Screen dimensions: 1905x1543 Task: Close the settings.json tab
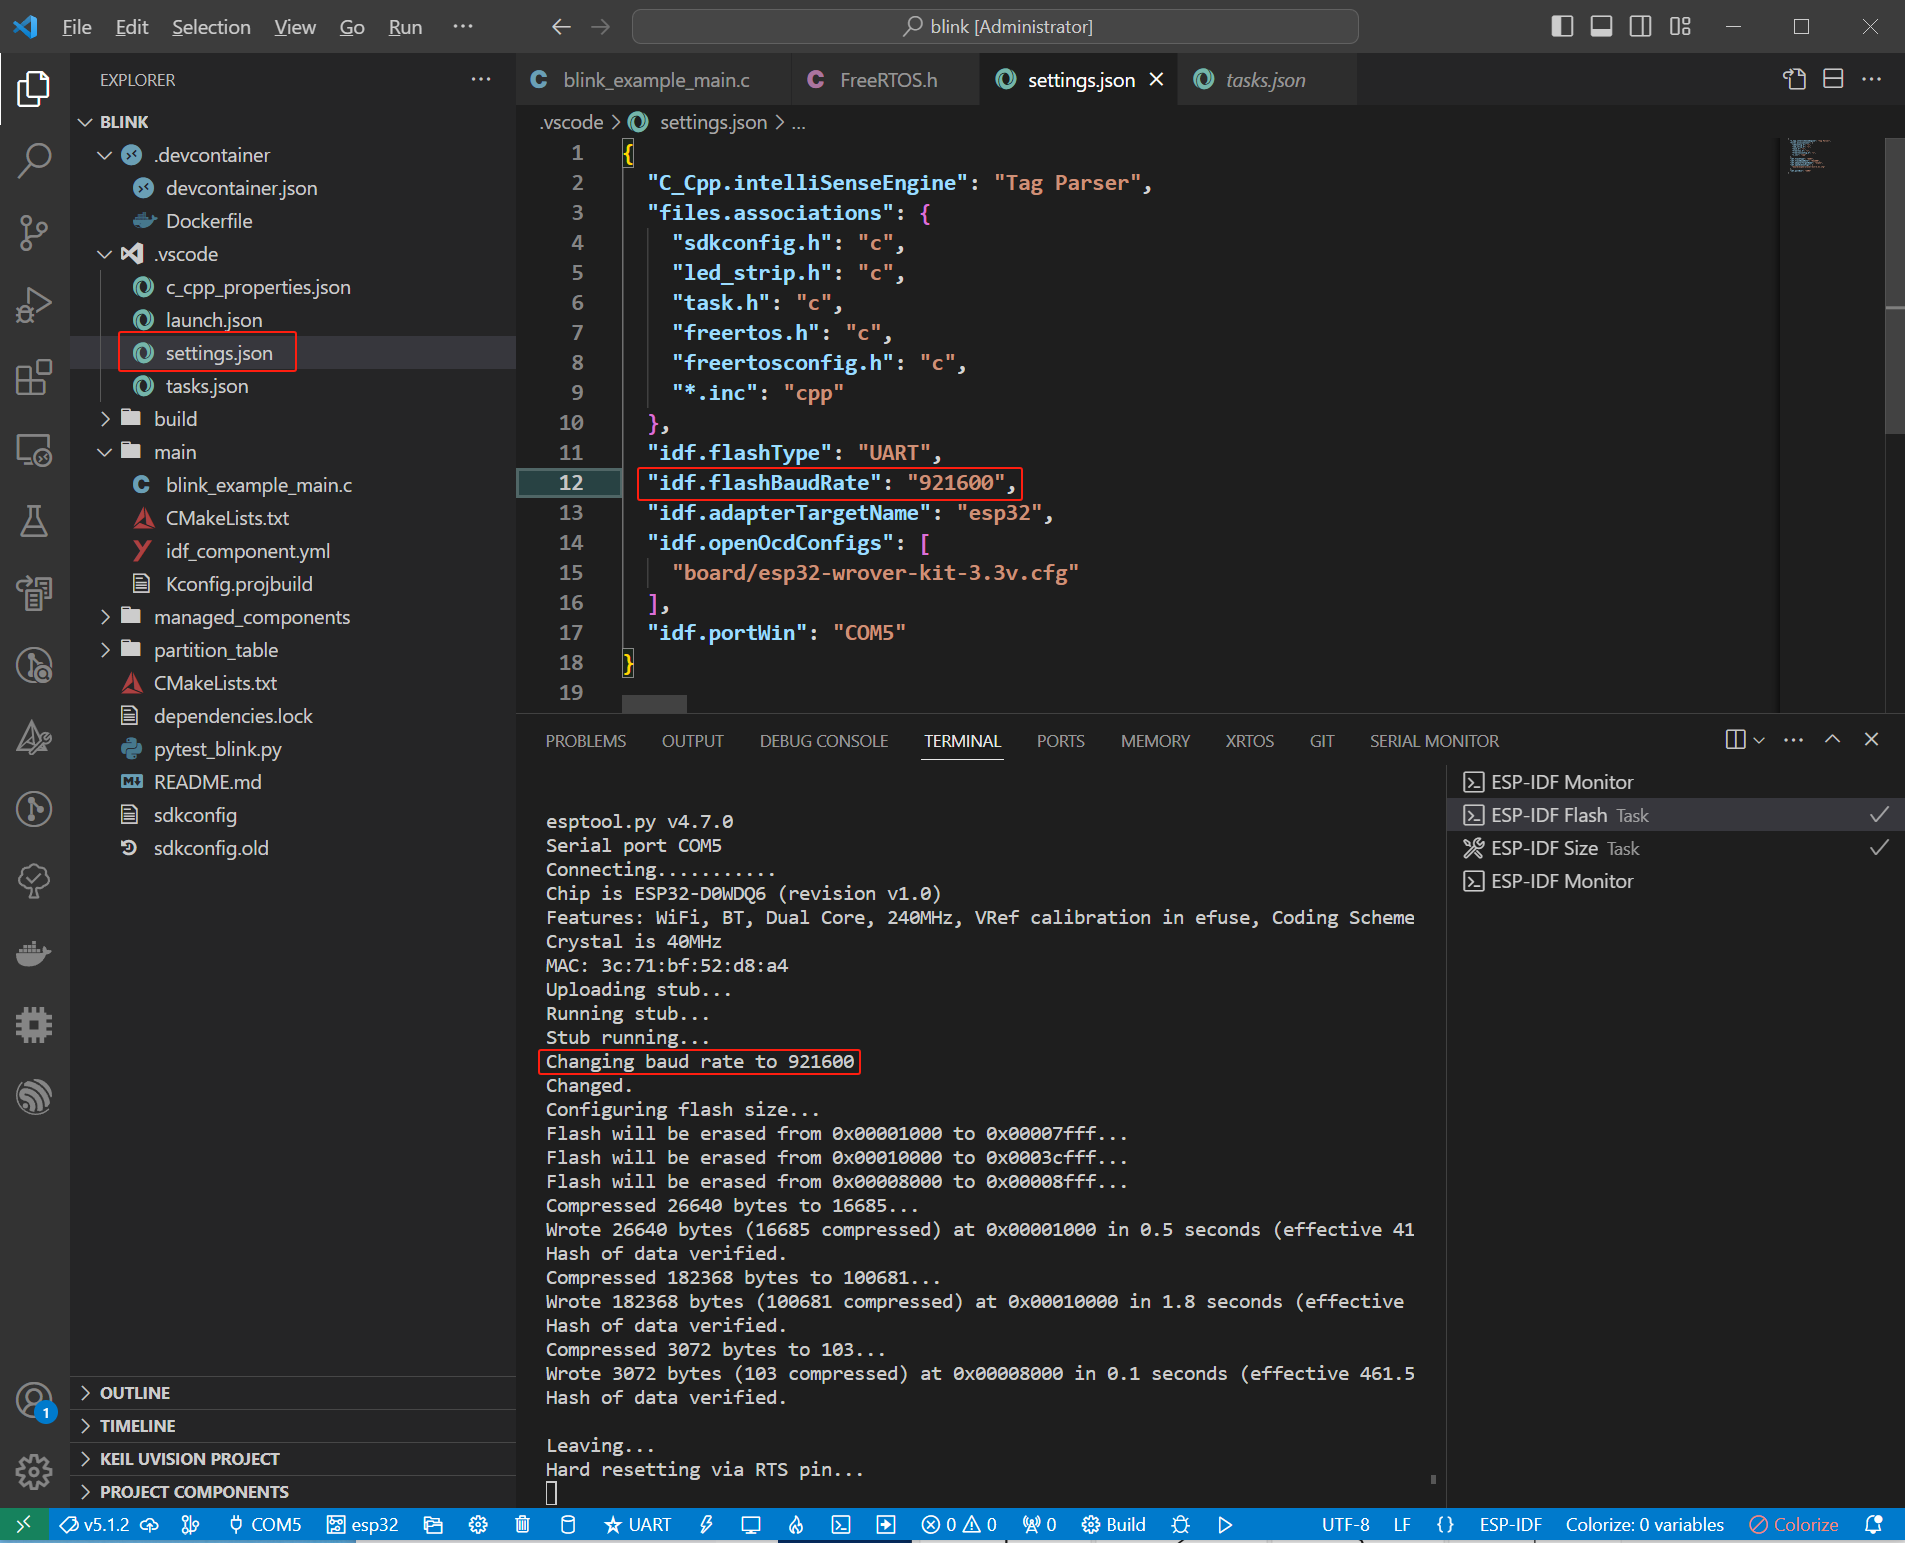coord(1156,79)
